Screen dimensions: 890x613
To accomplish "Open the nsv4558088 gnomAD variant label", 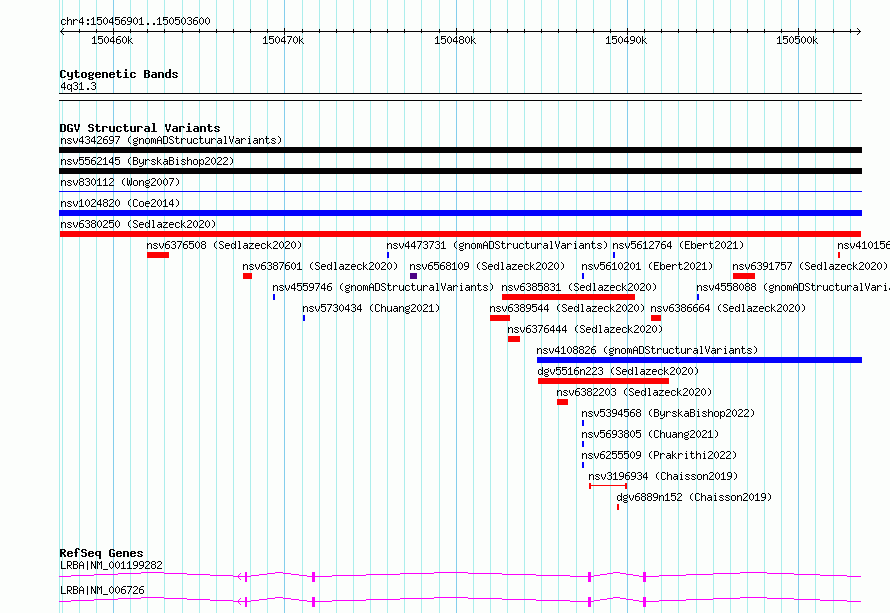I will coord(793,287).
